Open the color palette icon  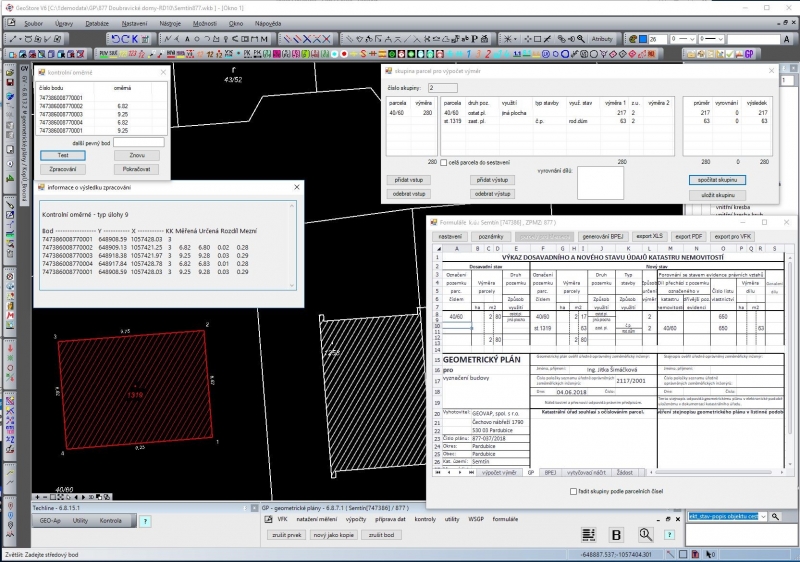632,39
